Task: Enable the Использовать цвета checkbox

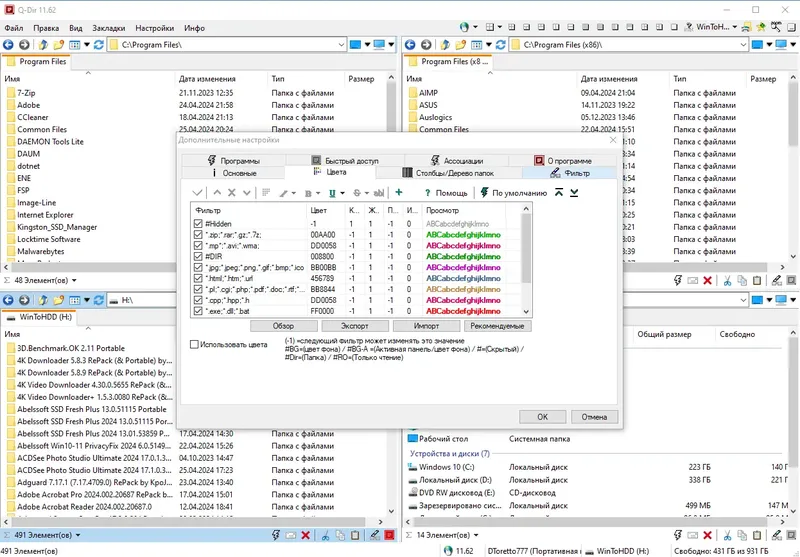Action: click(x=196, y=345)
